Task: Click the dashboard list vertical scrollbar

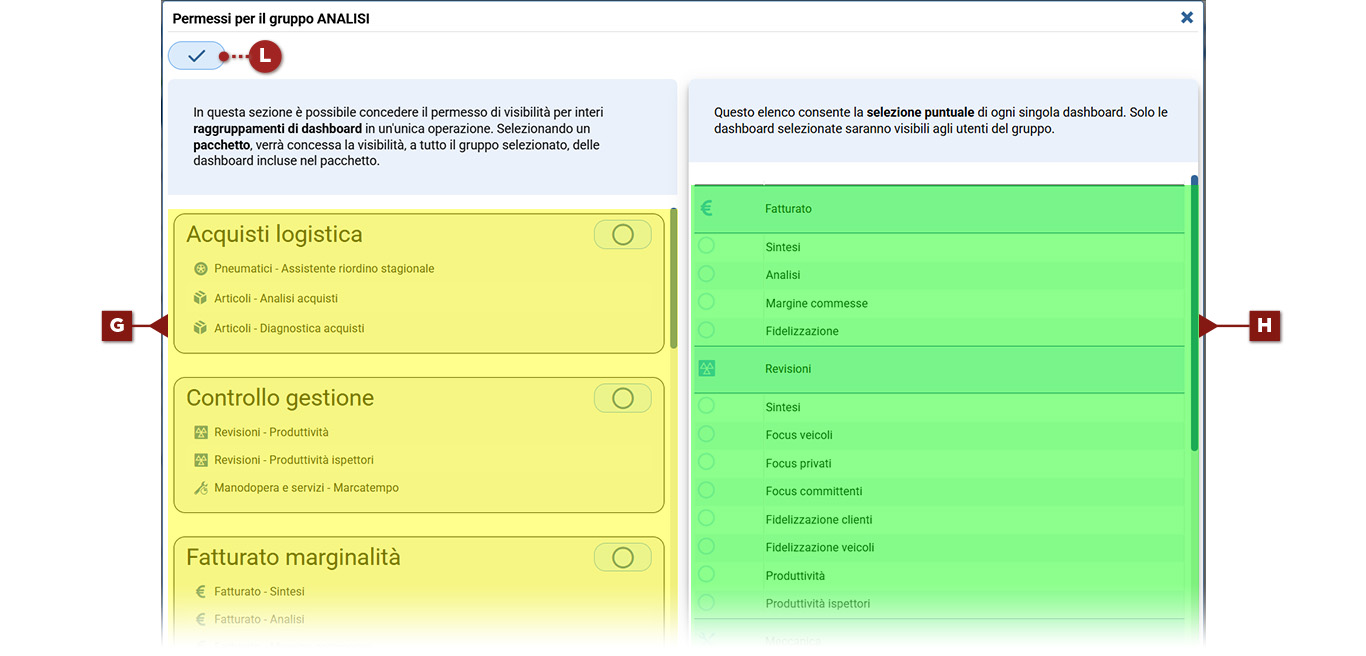Action: pyautogui.click(x=1194, y=312)
